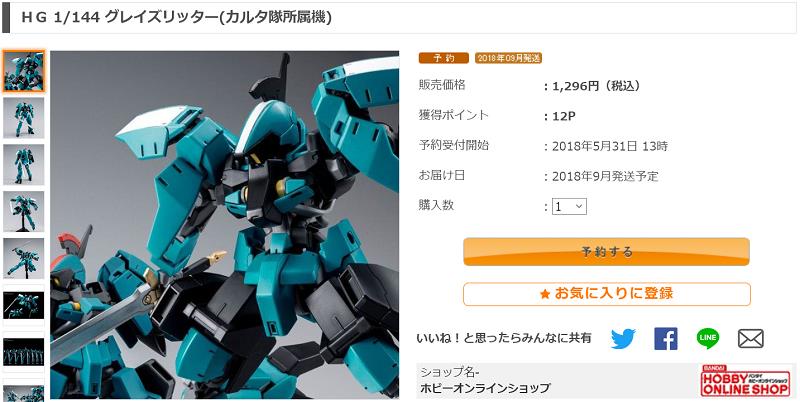
Task: Click the main Graze Ritter product image
Action: click(224, 224)
